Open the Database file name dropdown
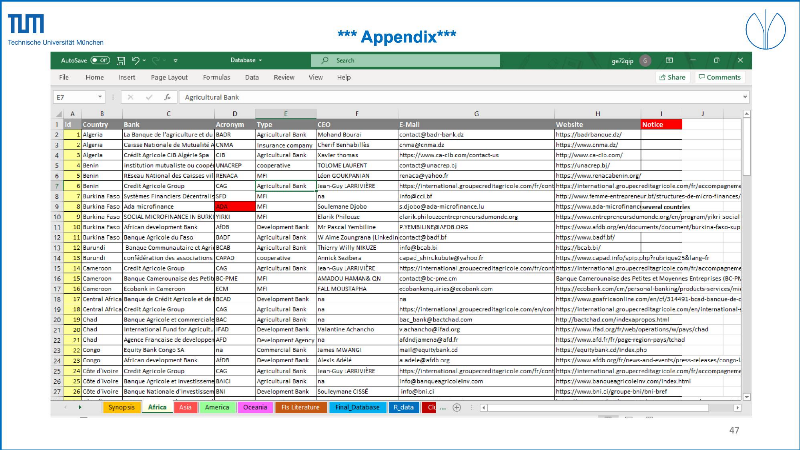The height and width of the screenshot is (450, 800). 246,60
